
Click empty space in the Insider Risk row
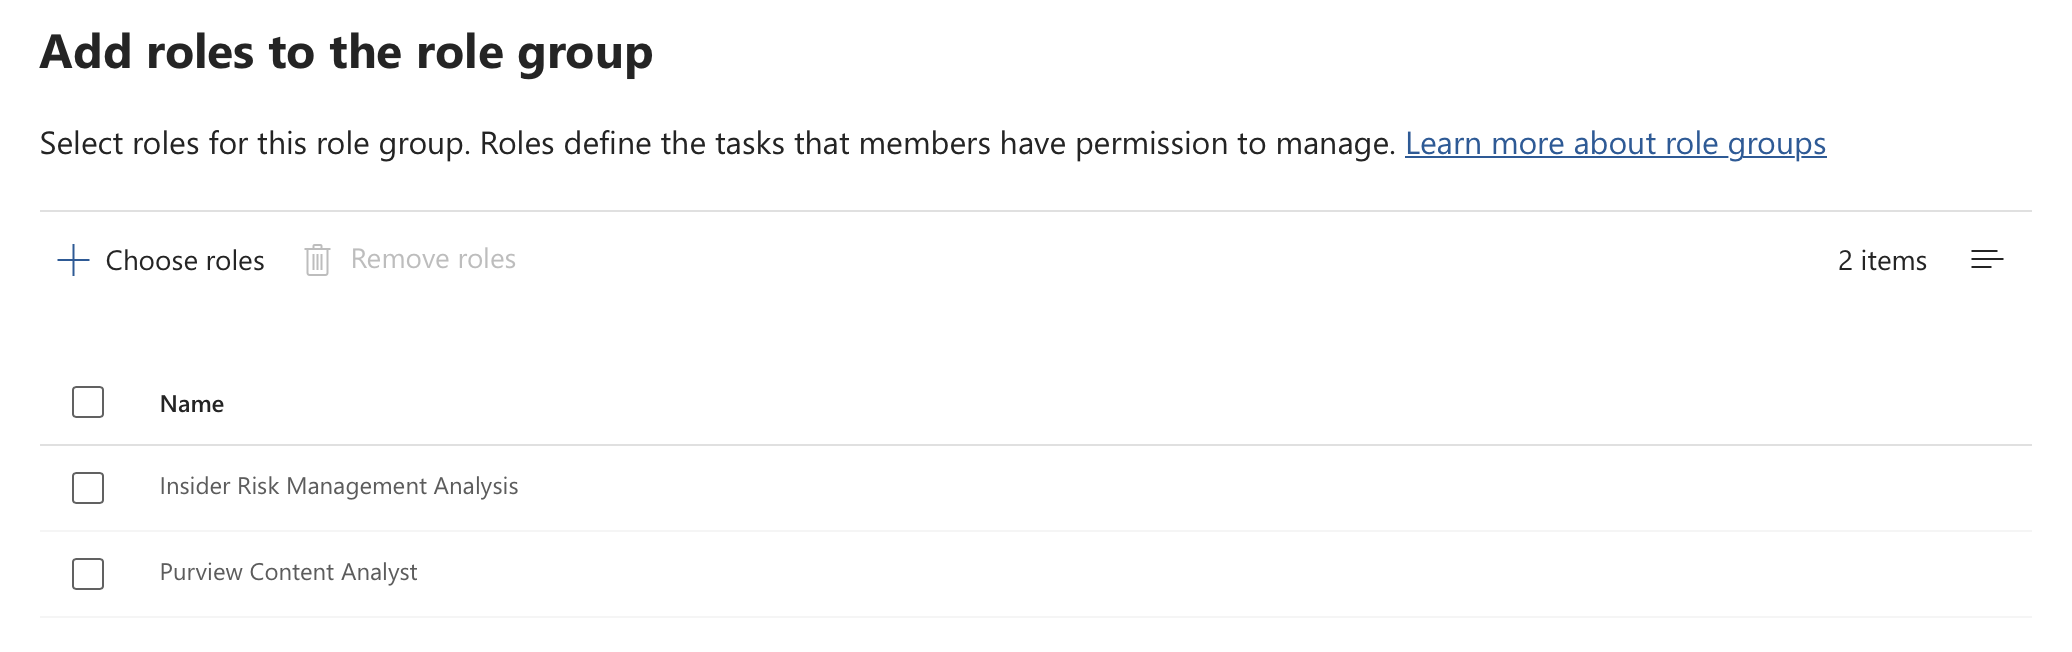tap(1200, 488)
